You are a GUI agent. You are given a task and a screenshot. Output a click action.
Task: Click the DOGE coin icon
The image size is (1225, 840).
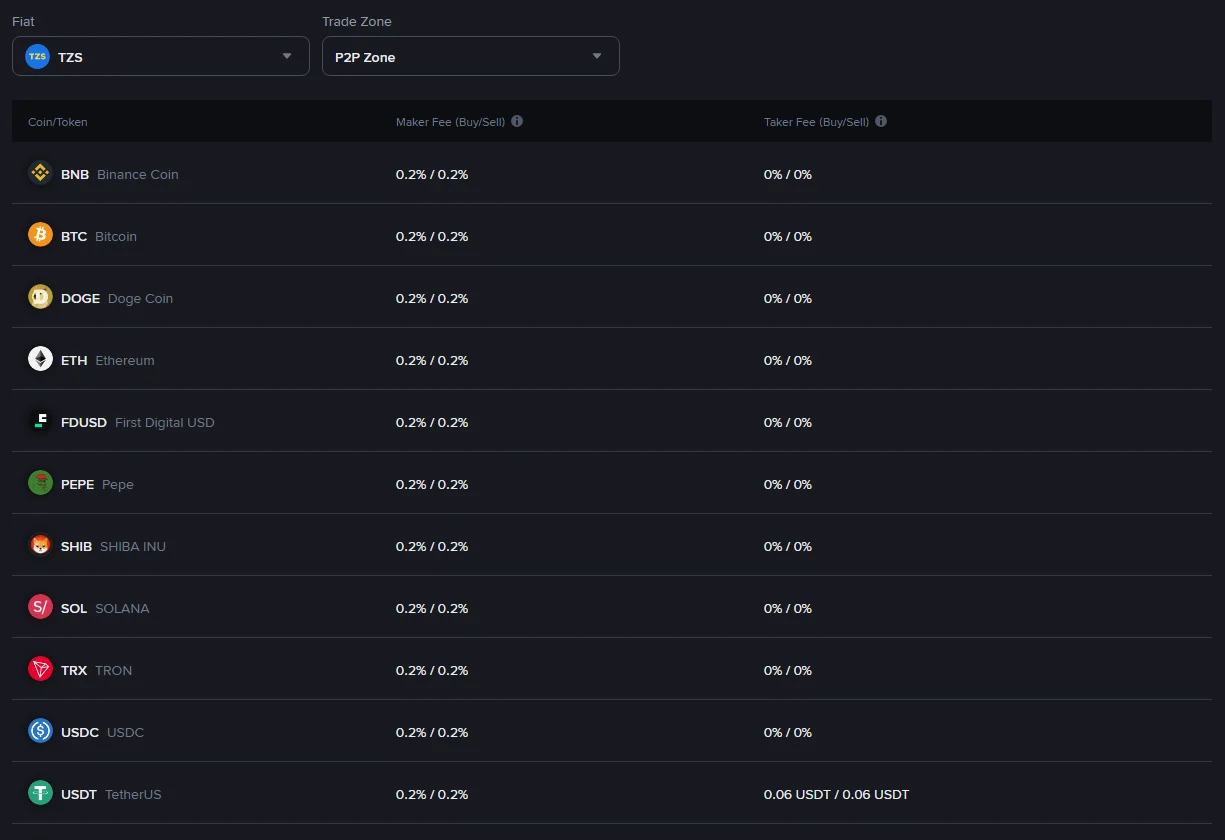point(40,297)
